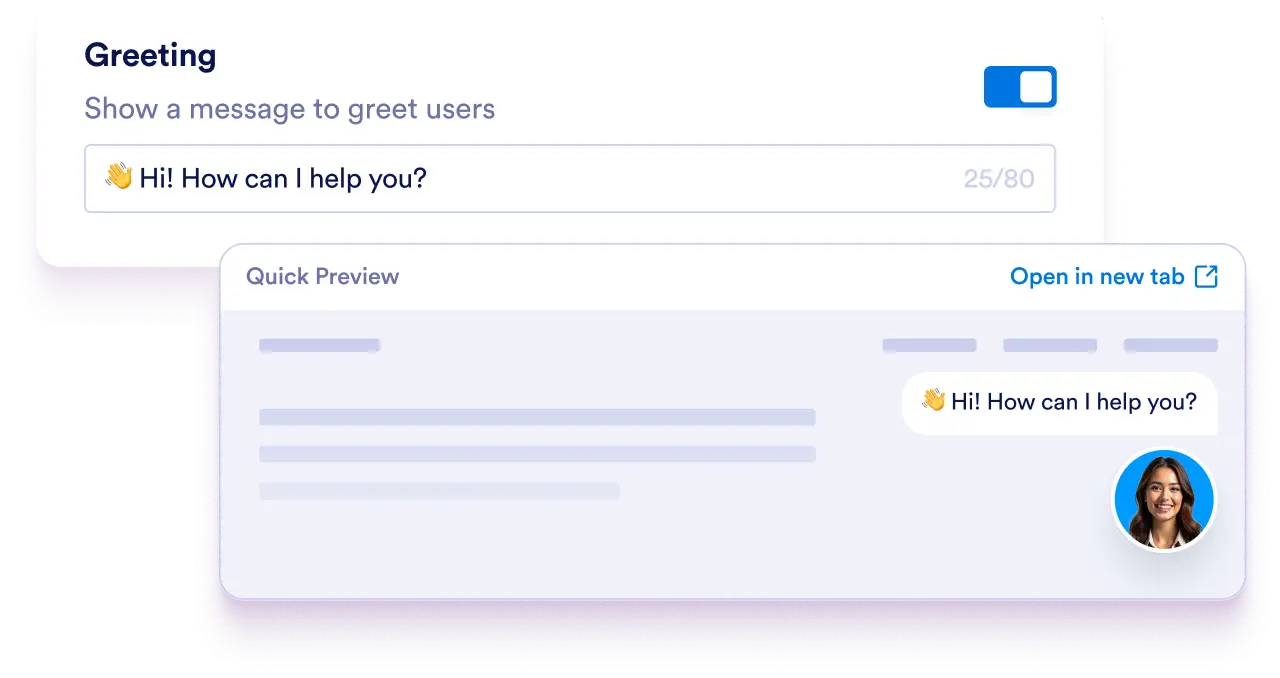Viewport: 1280px width, 678px height.
Task: Turn off the Greeting toggle switch
Action: [x=1020, y=87]
